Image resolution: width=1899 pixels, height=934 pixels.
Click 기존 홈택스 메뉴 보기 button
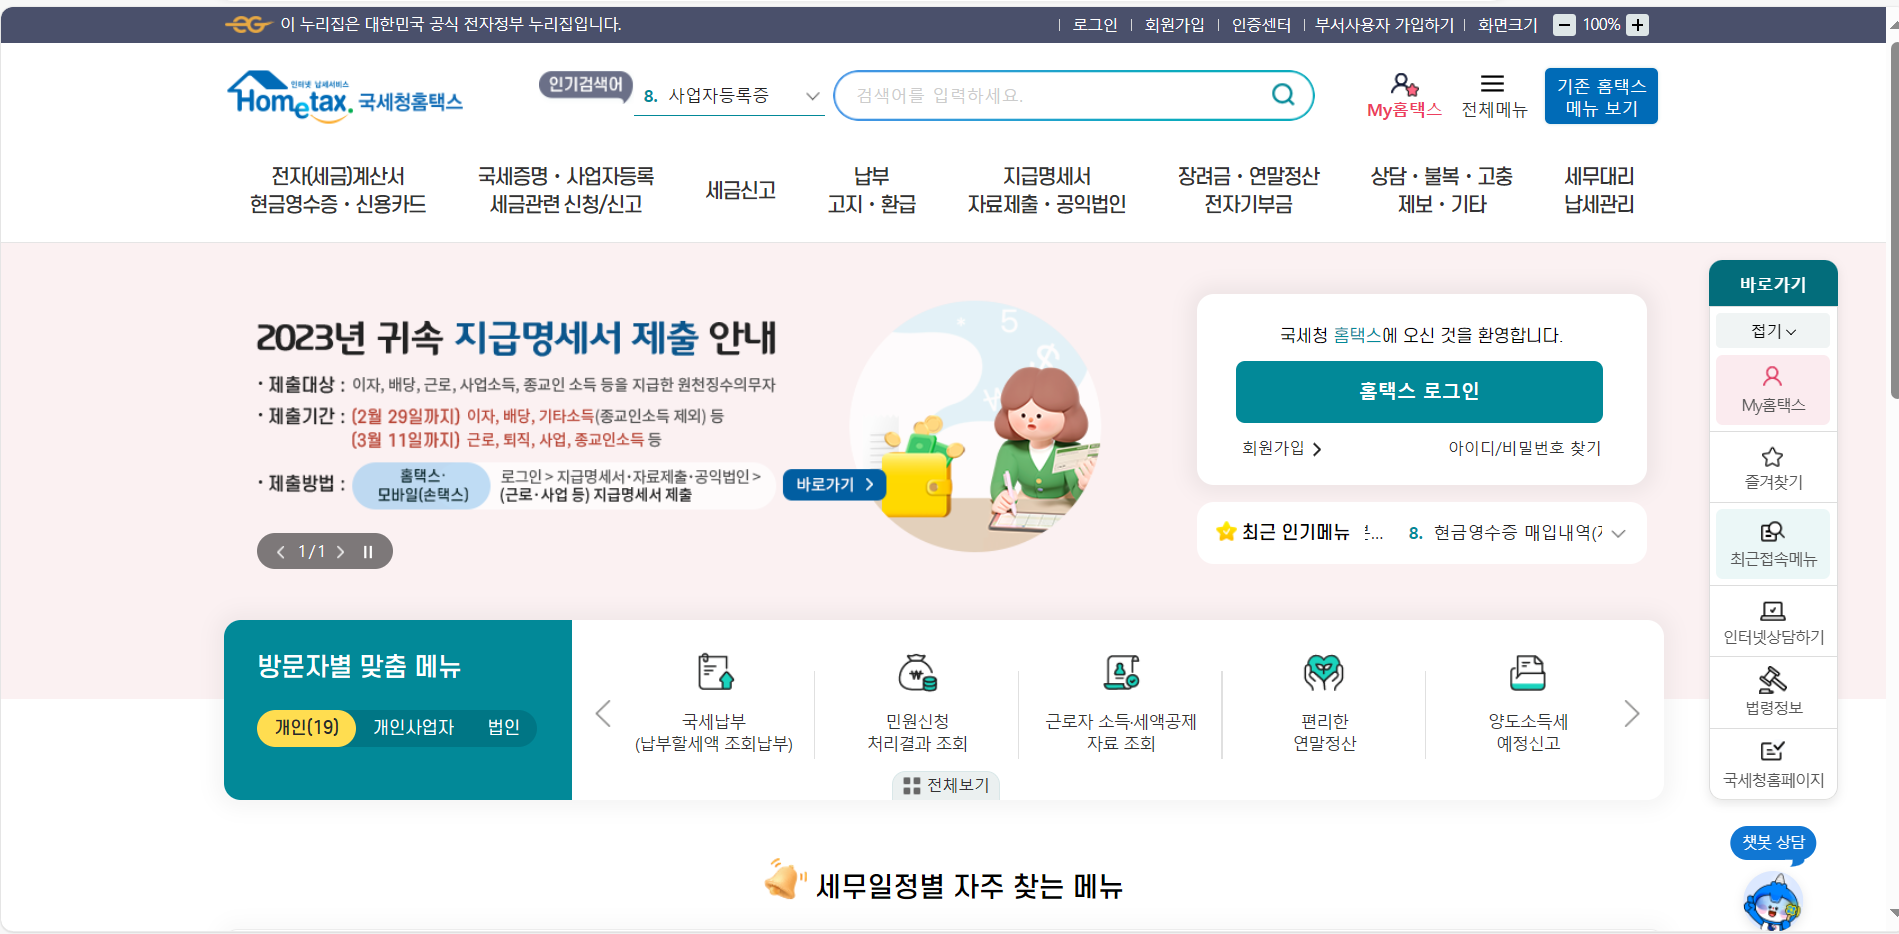(x=1601, y=96)
